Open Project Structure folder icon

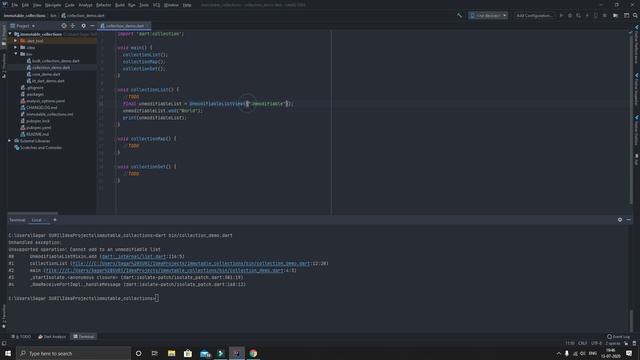click(x=616, y=16)
